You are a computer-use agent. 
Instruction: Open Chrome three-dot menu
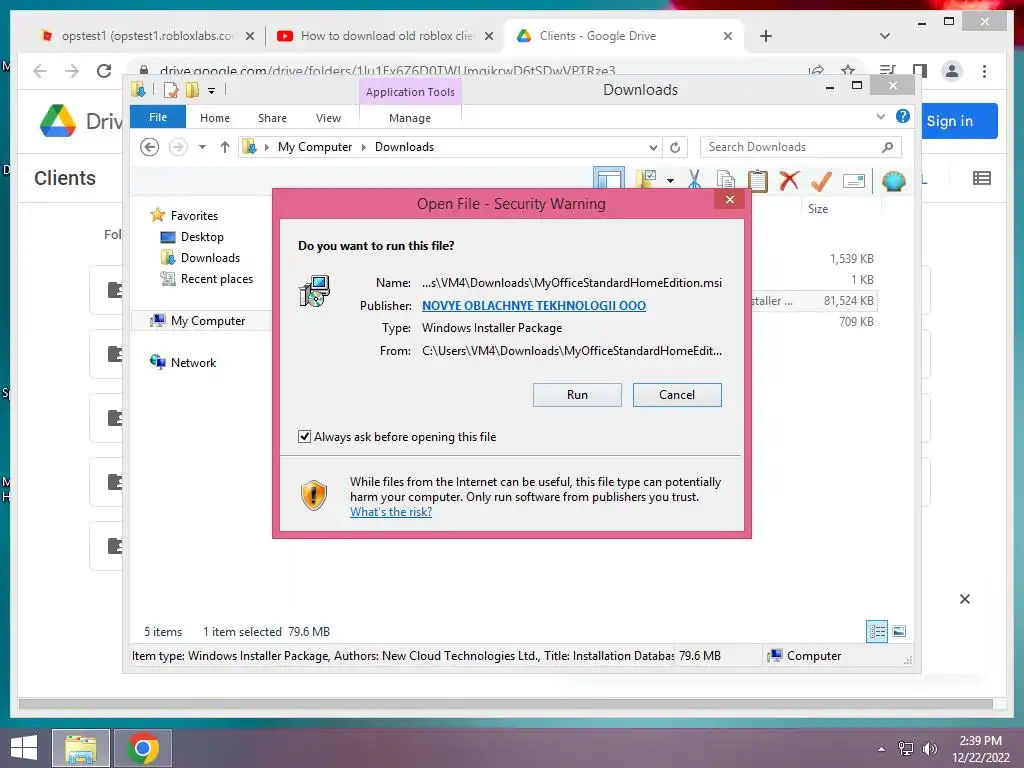point(984,71)
